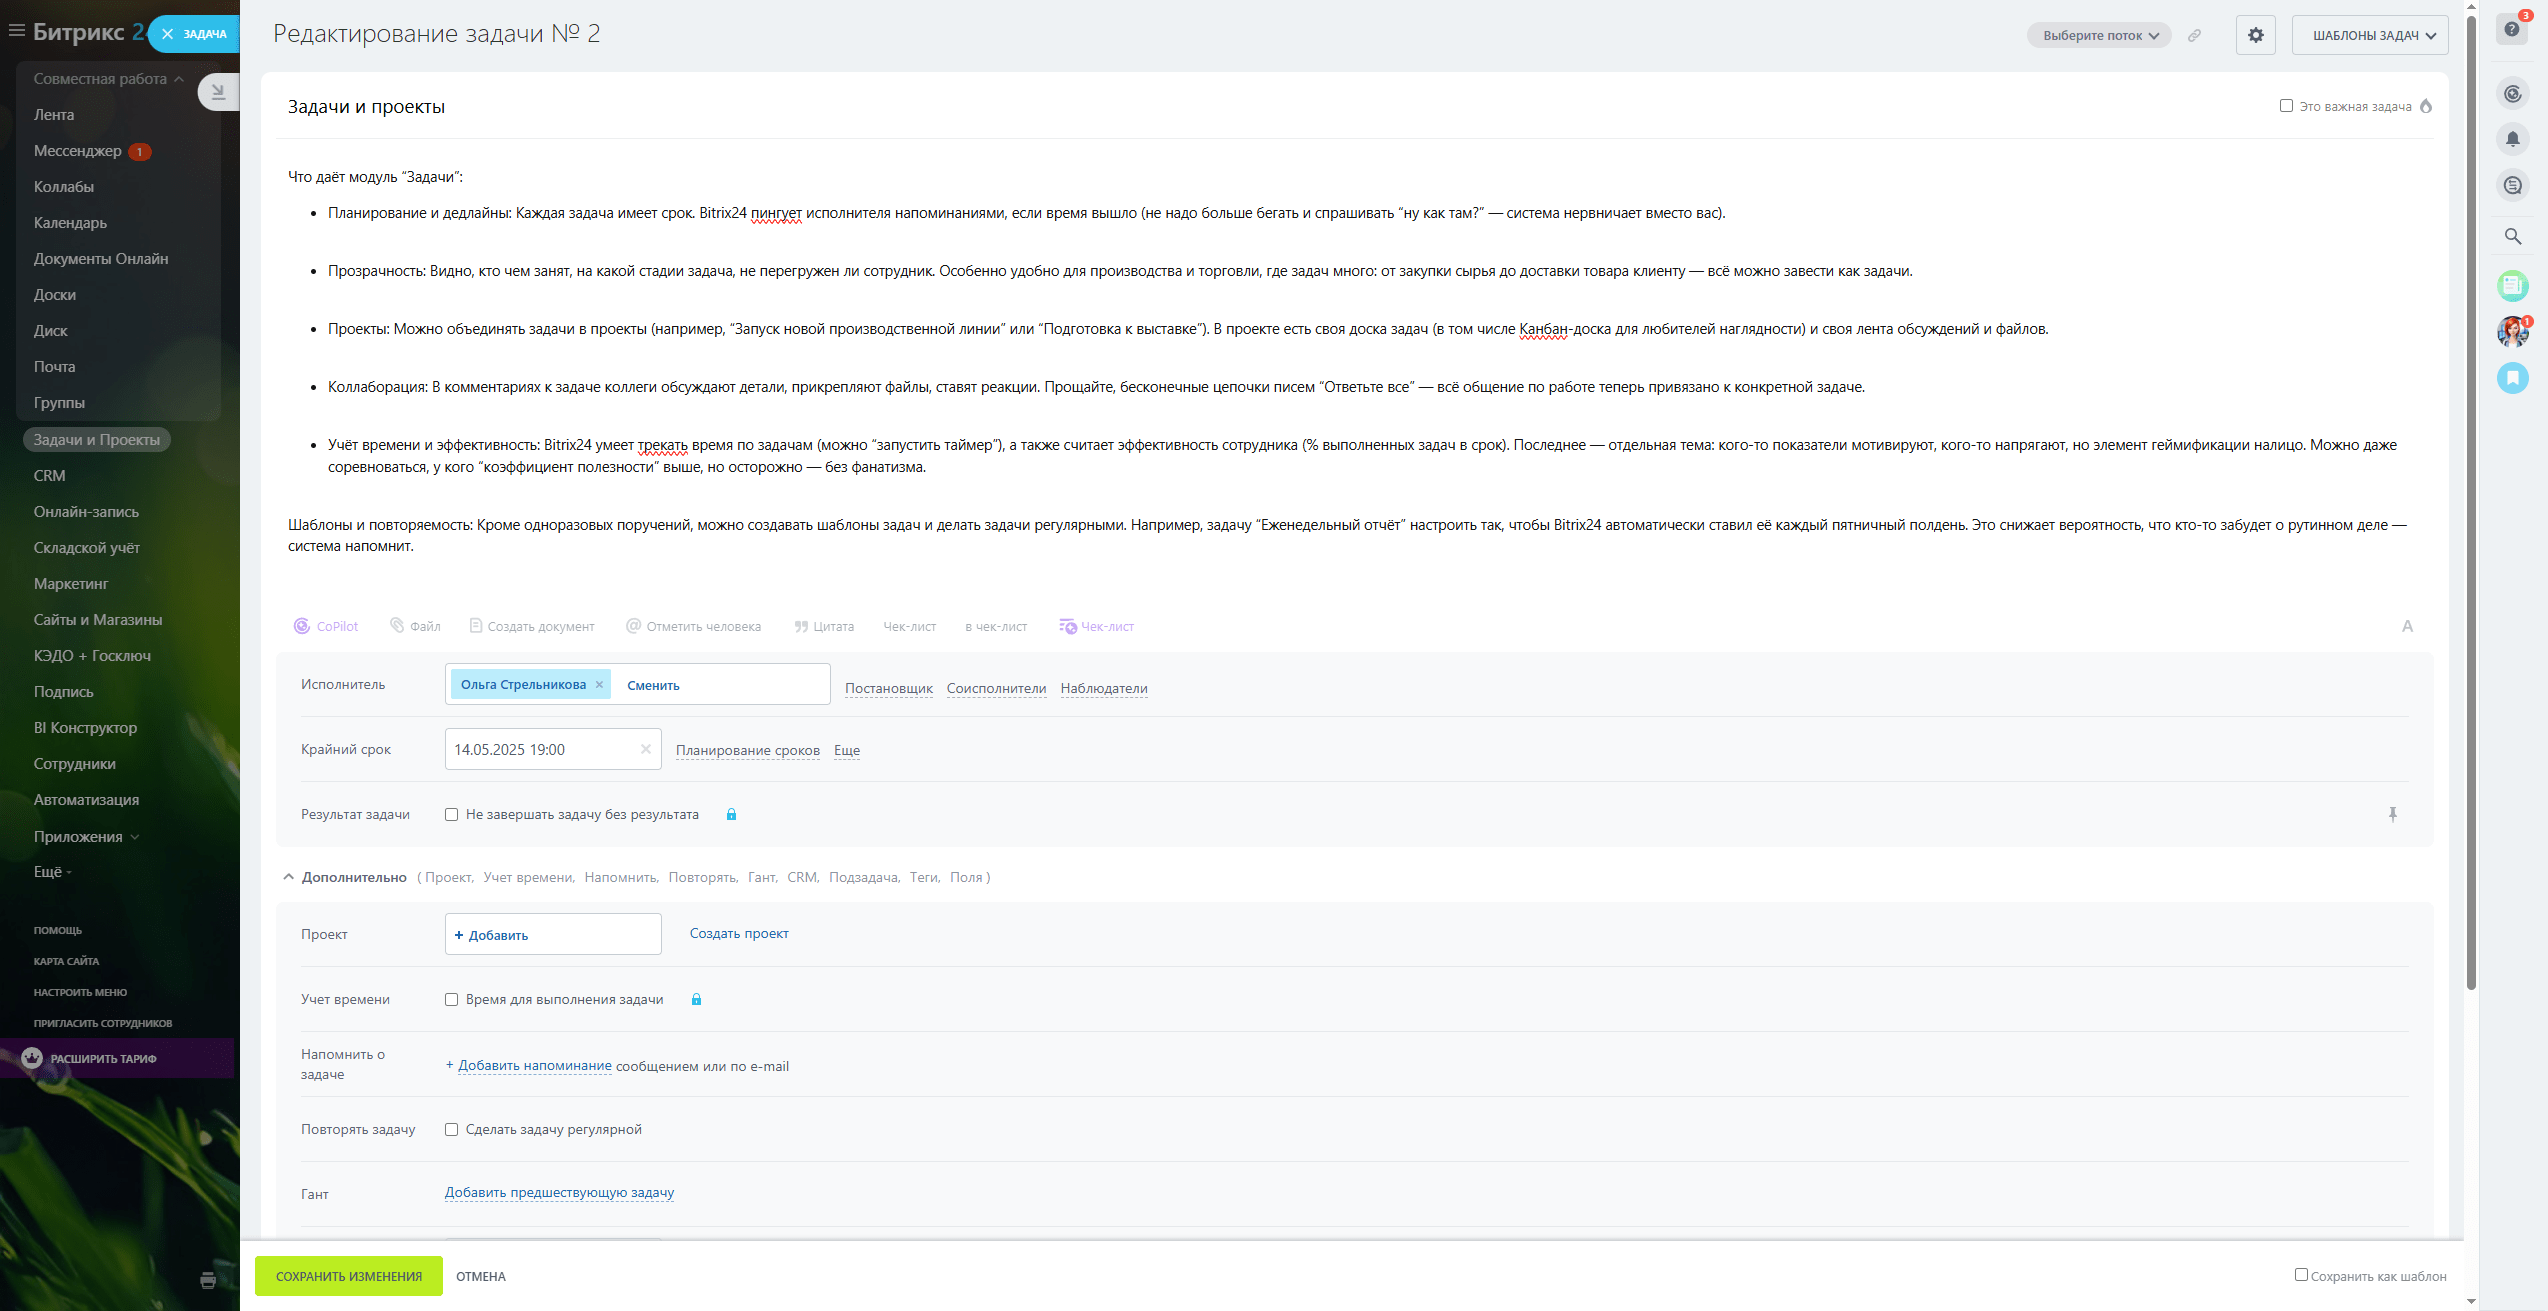
Task: Launch CoPilot in the editor toolbar
Action: tap(326, 627)
